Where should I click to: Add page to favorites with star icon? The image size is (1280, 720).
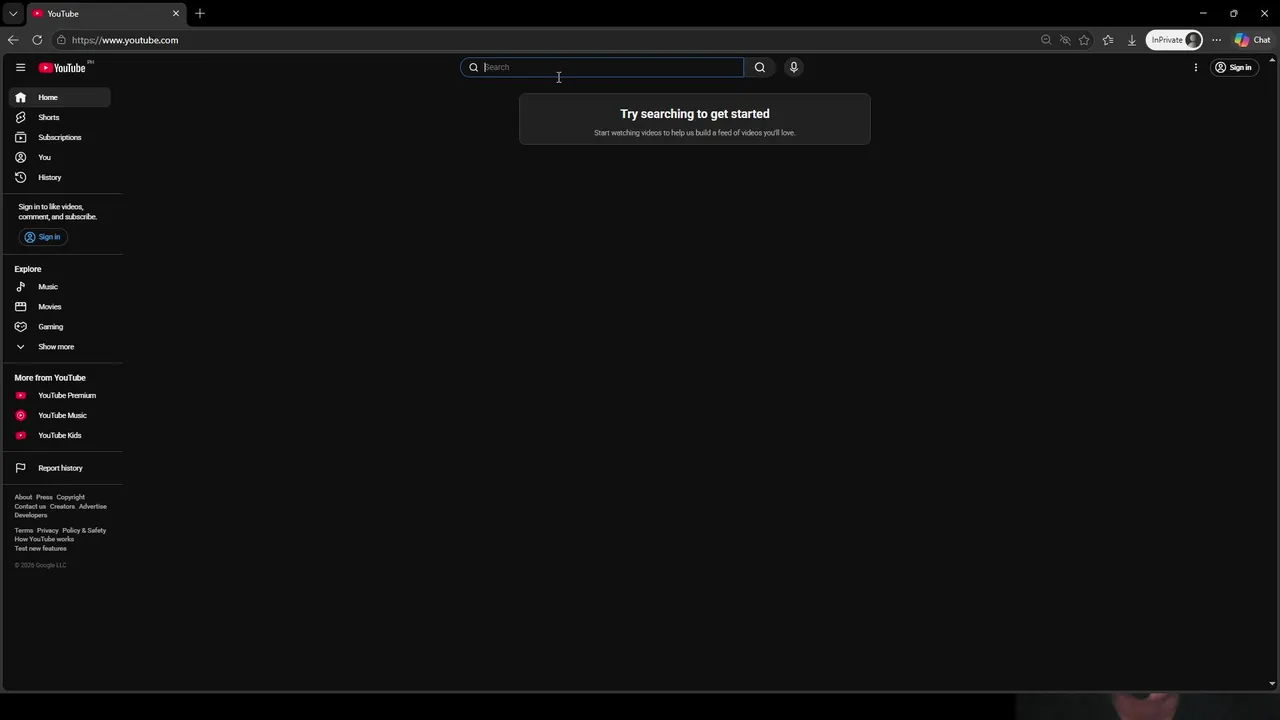coord(1084,40)
